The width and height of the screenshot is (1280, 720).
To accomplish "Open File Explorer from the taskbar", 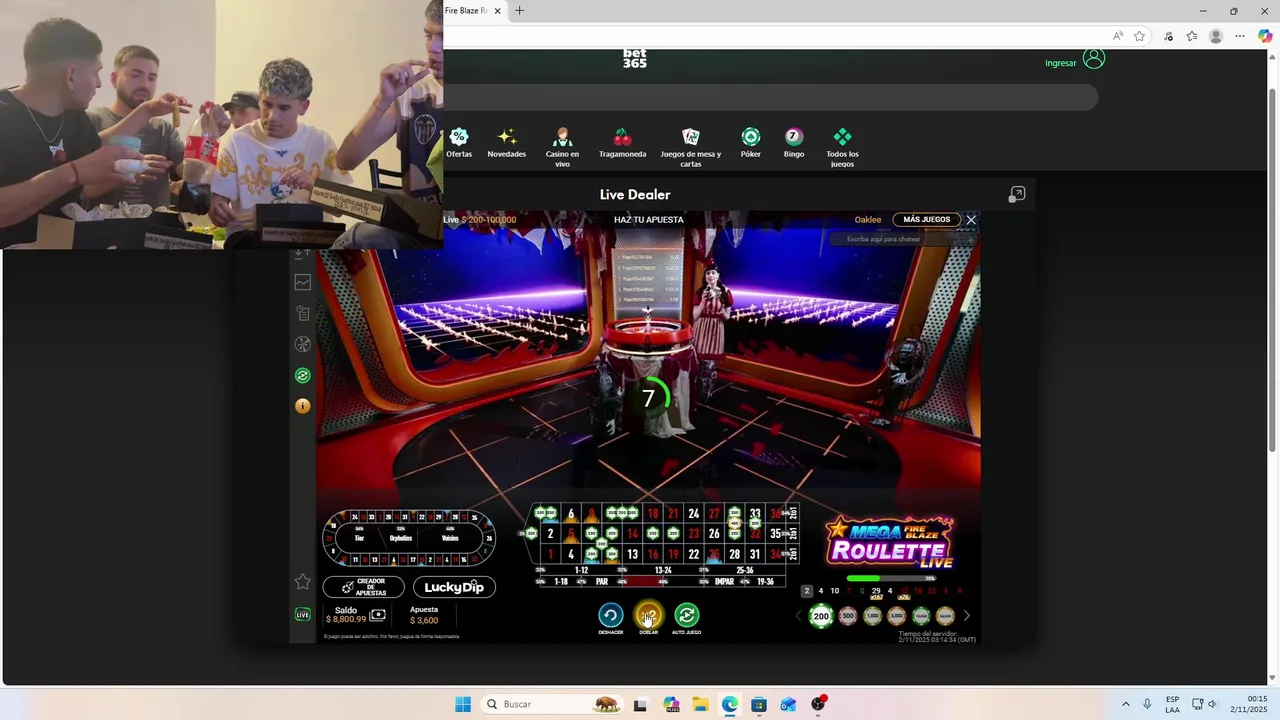I will tap(700, 704).
